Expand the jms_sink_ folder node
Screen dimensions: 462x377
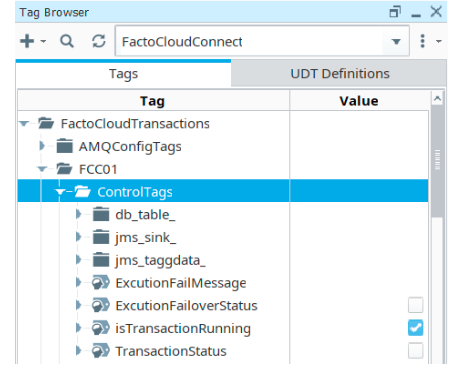tap(78, 237)
